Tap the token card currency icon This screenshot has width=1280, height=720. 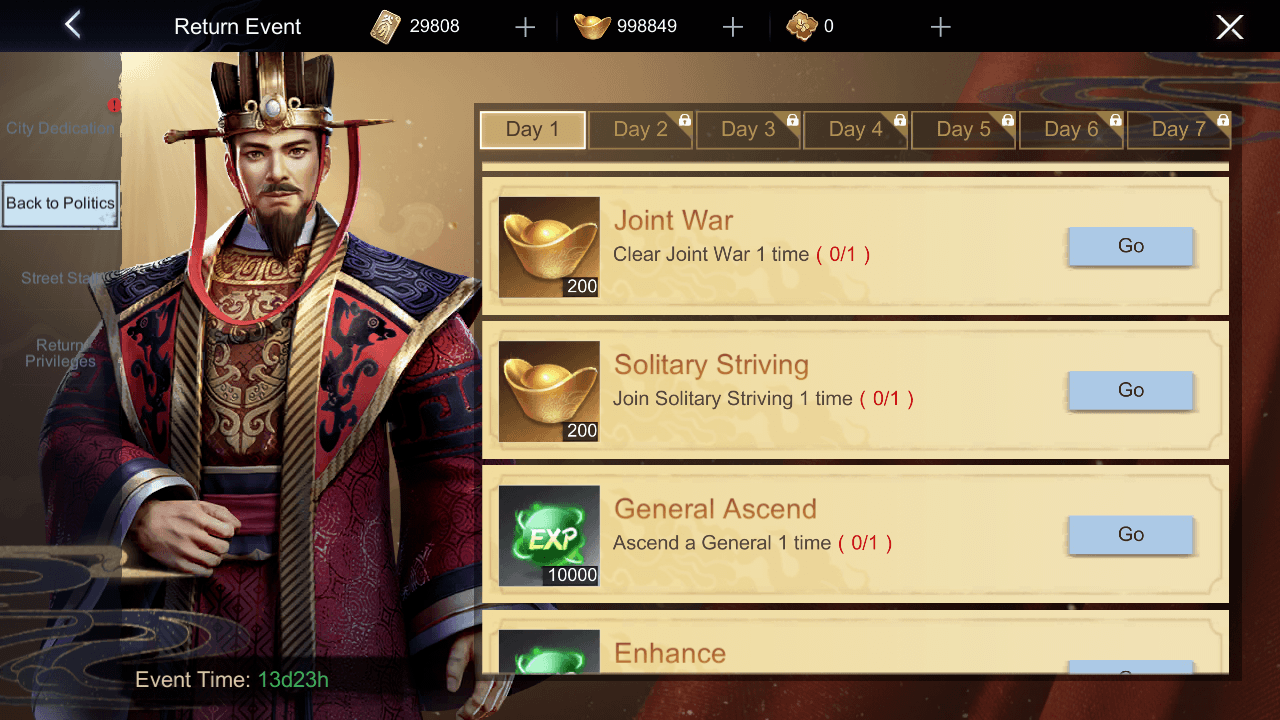[x=386, y=27]
